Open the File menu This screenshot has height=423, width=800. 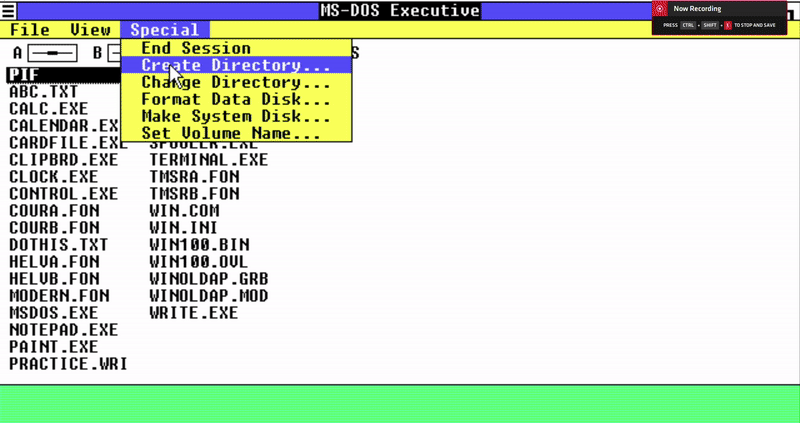(30, 30)
